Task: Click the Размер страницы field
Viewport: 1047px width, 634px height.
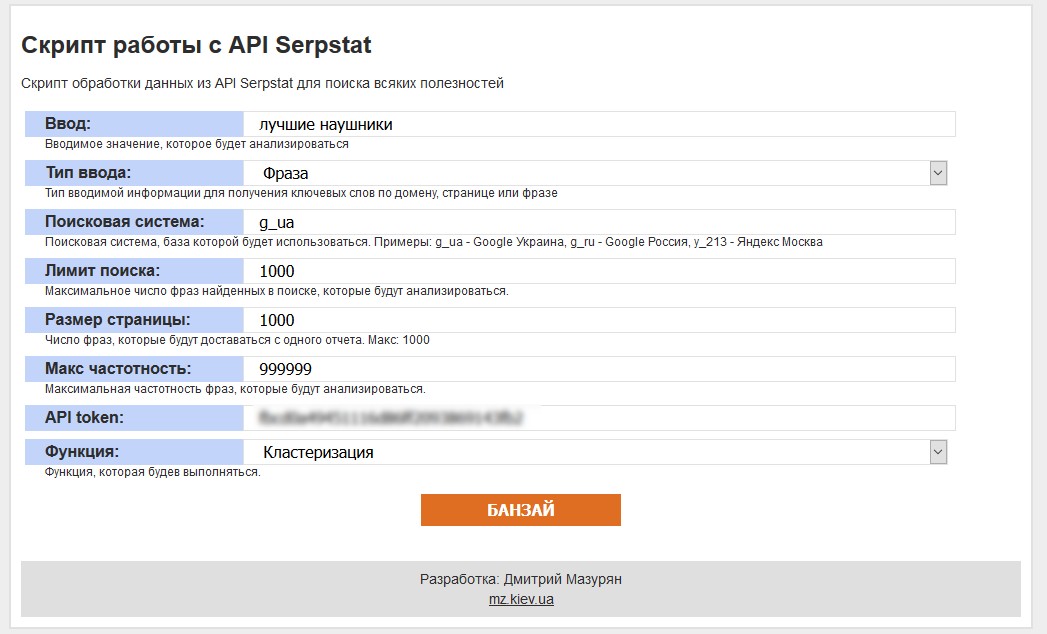Action: pos(599,320)
